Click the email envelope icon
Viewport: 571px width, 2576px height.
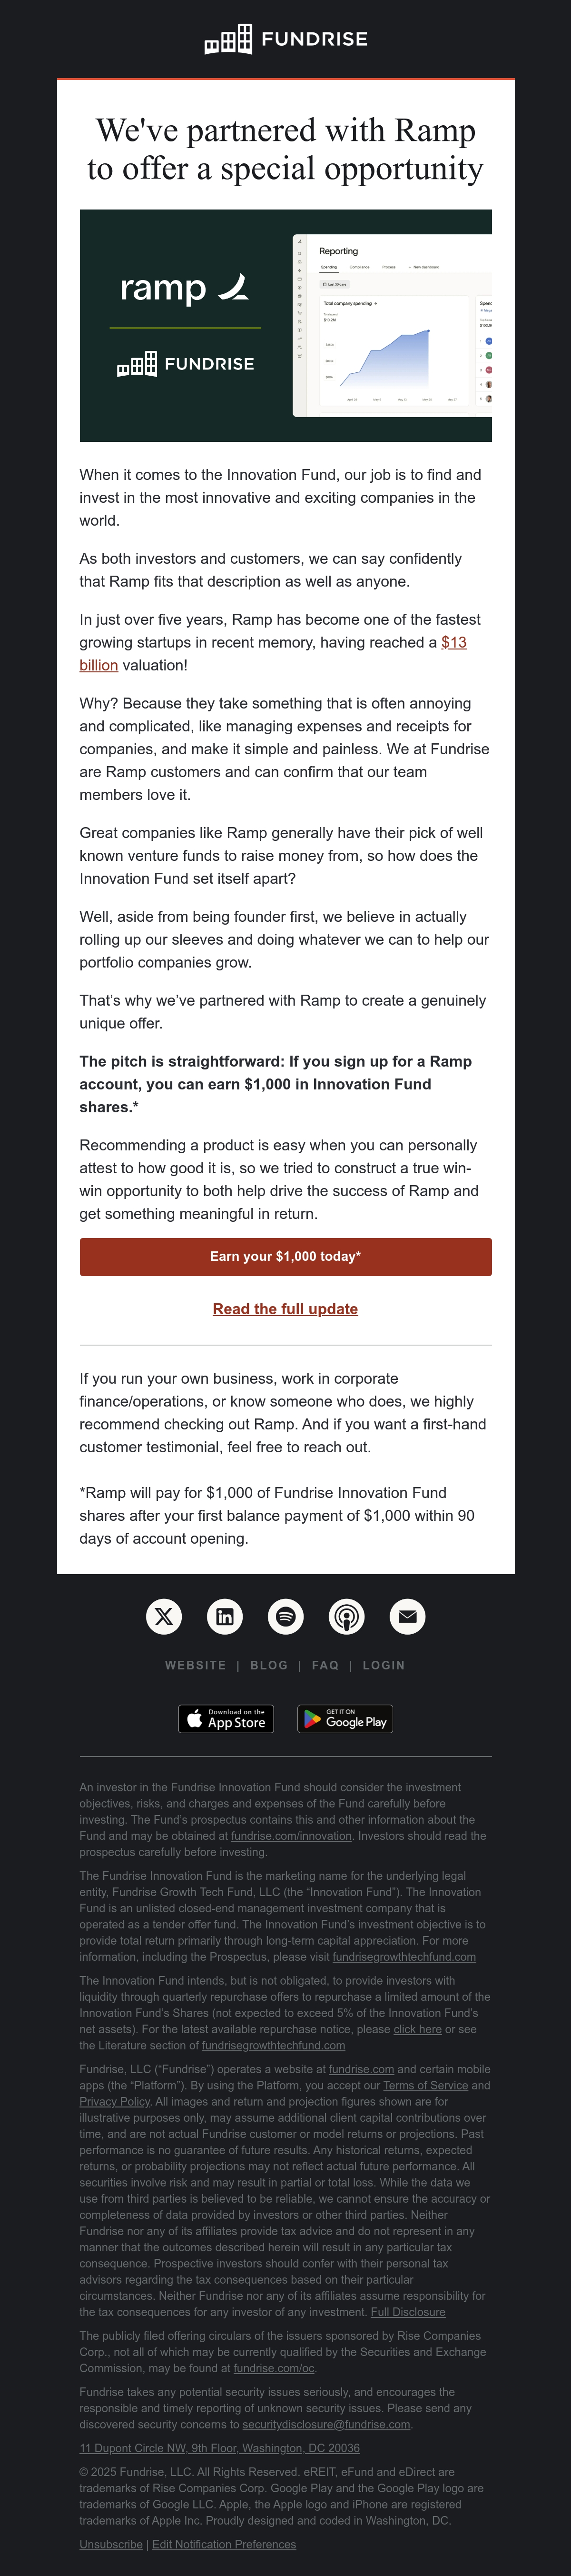click(x=408, y=1617)
